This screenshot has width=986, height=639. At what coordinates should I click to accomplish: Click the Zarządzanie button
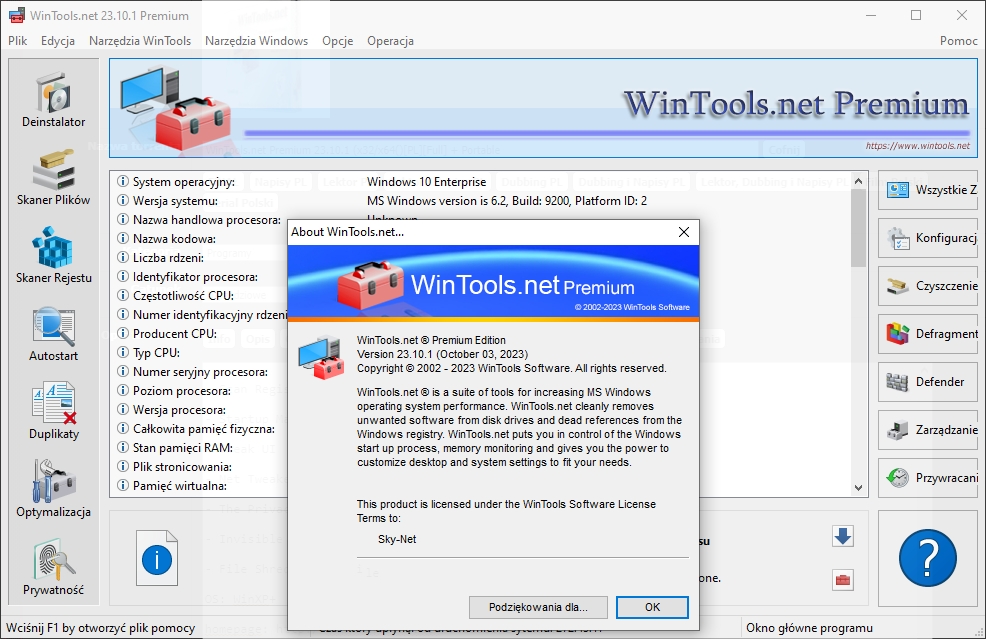(928, 430)
